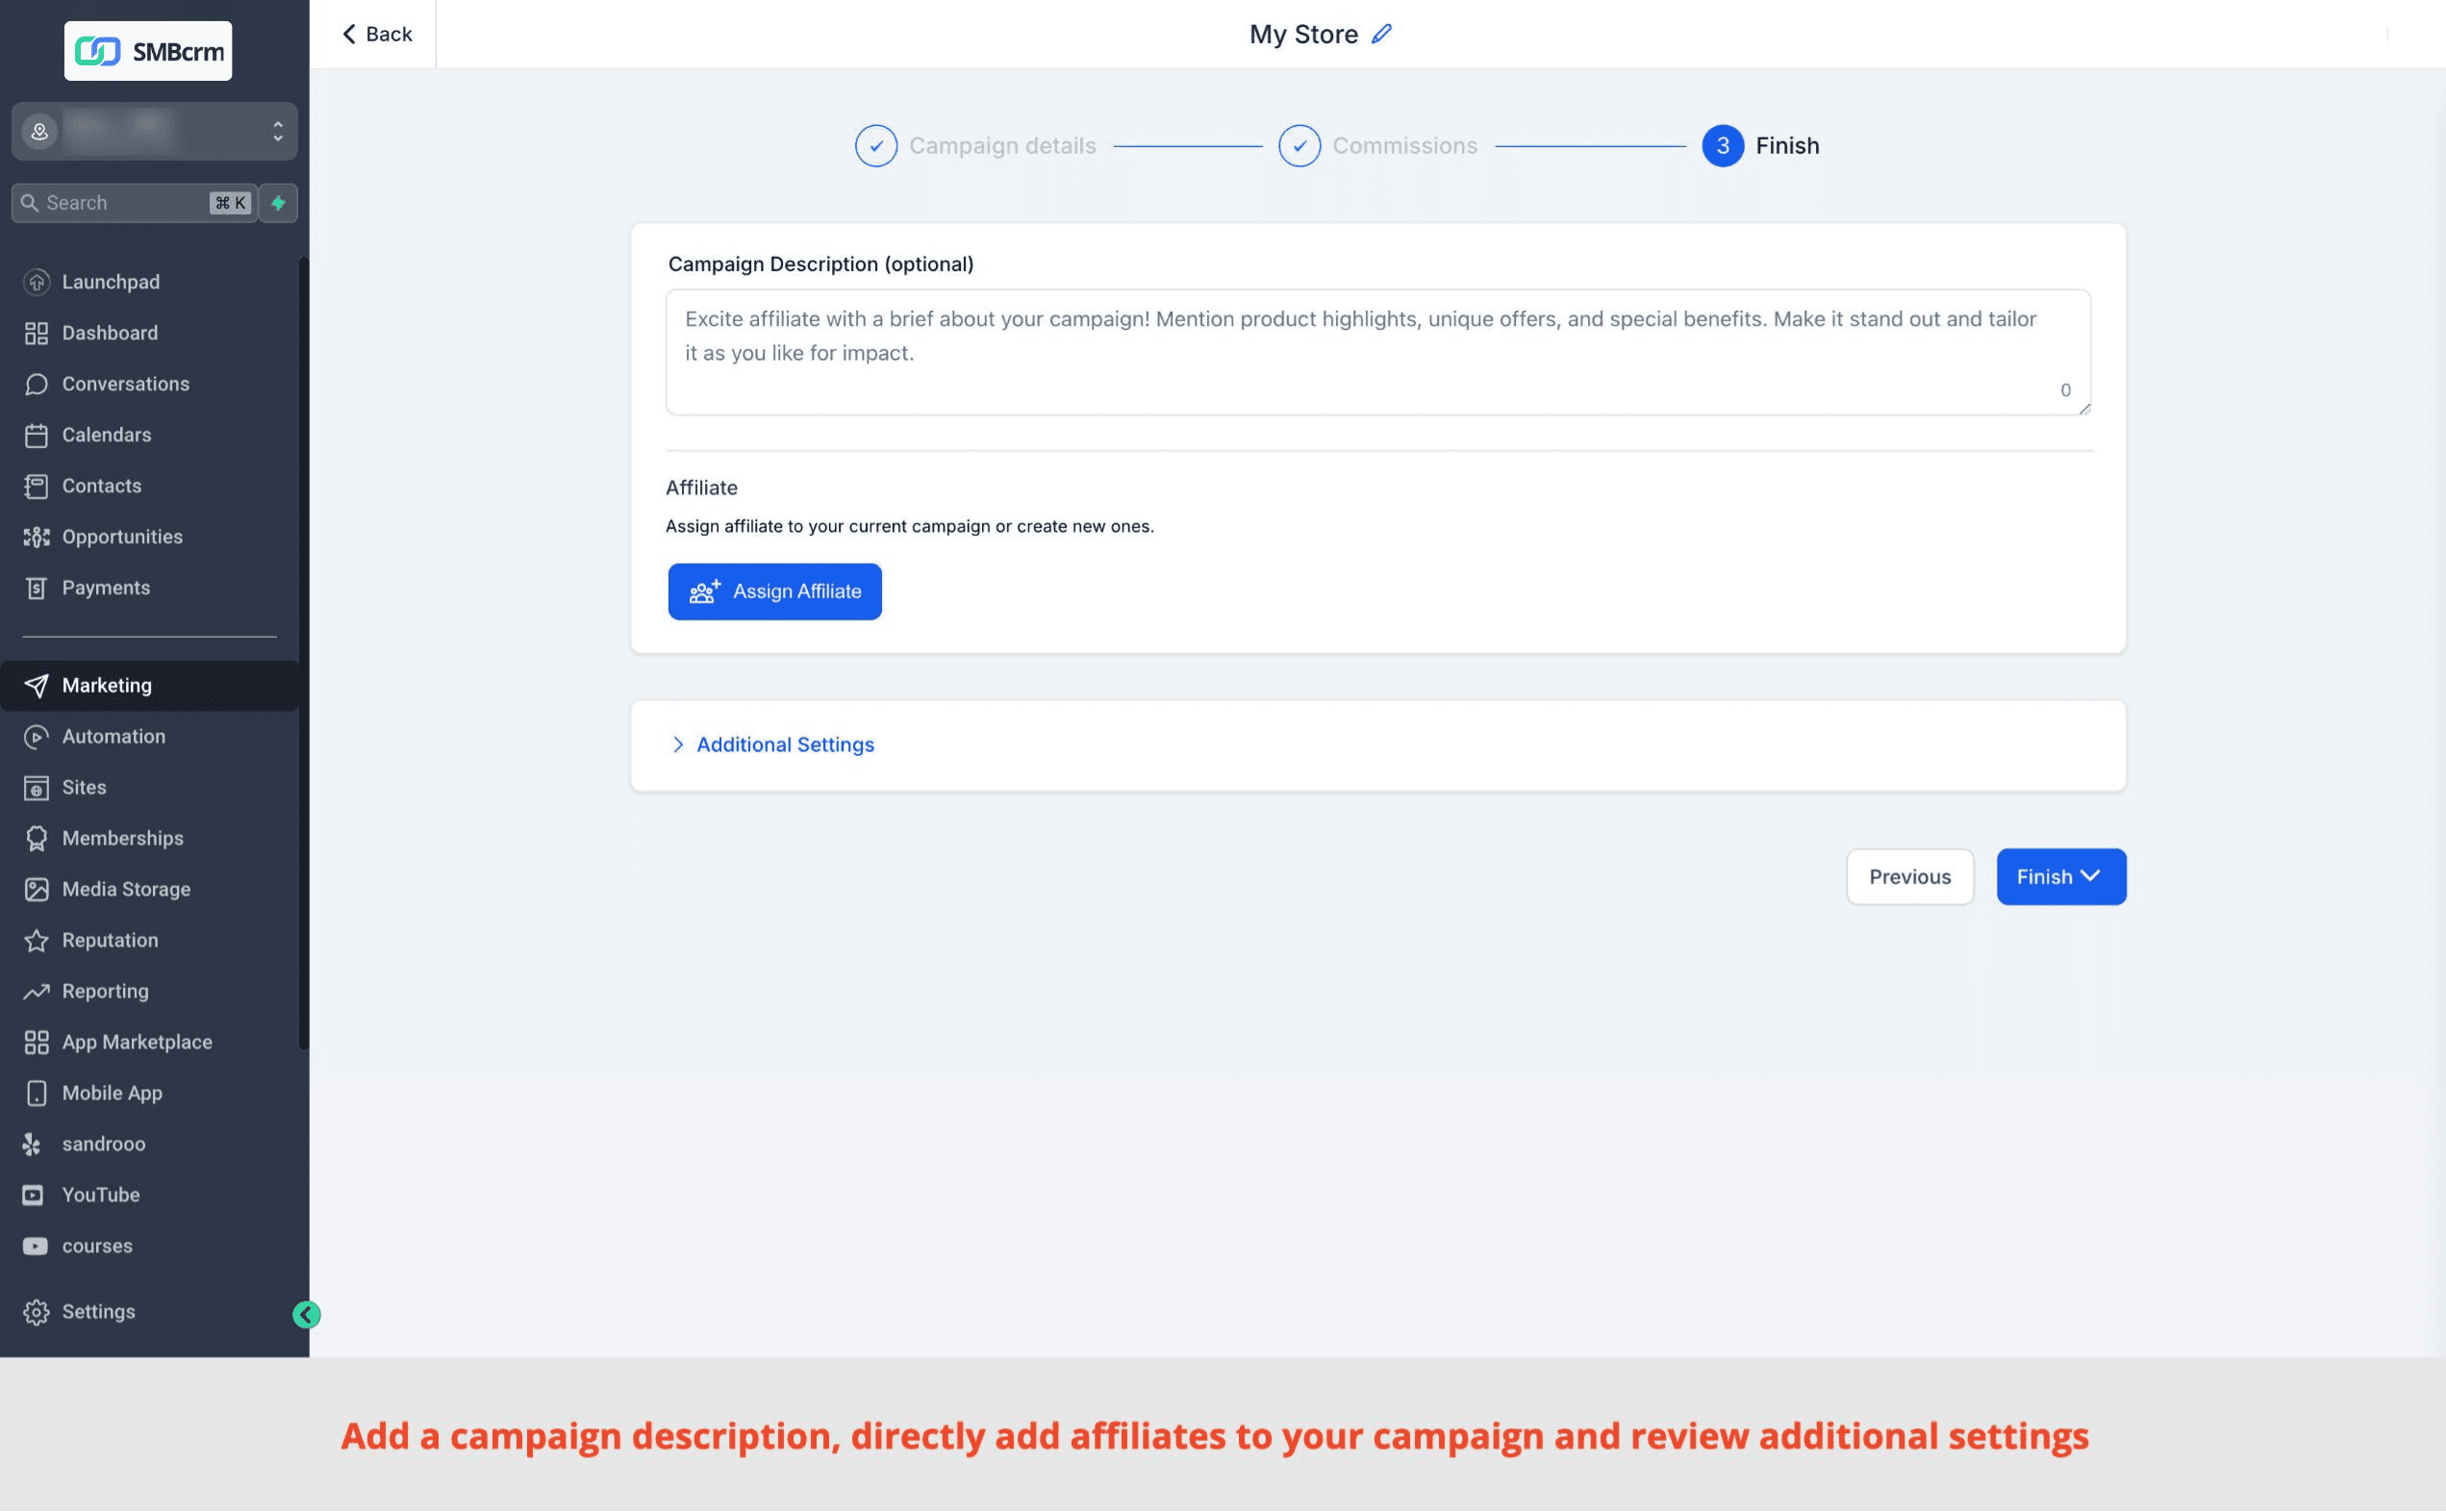Image resolution: width=2446 pixels, height=1512 pixels.
Task: Select Marketing in sidebar
Action: coord(150,686)
